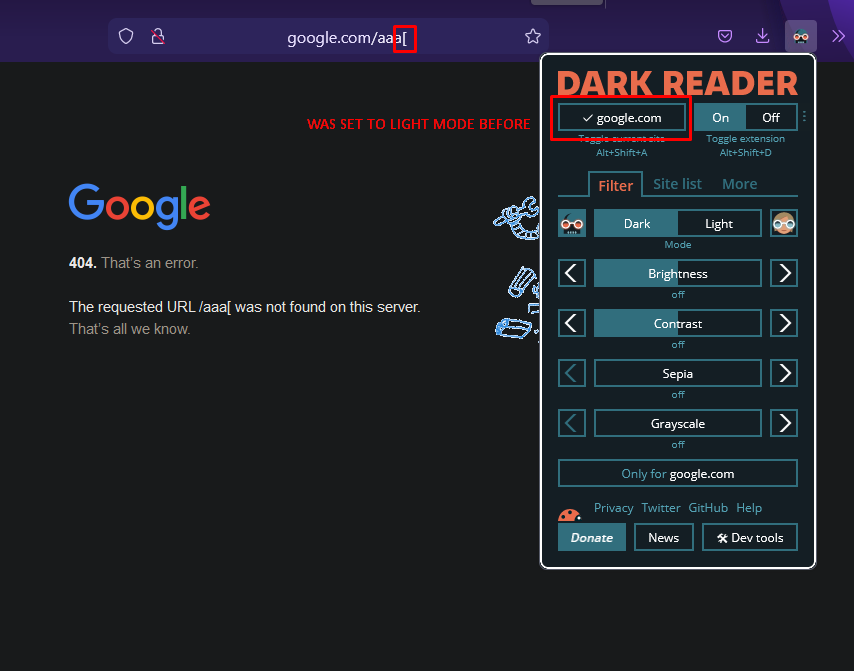Open the More tab
The width and height of the screenshot is (854, 671).
(739, 184)
